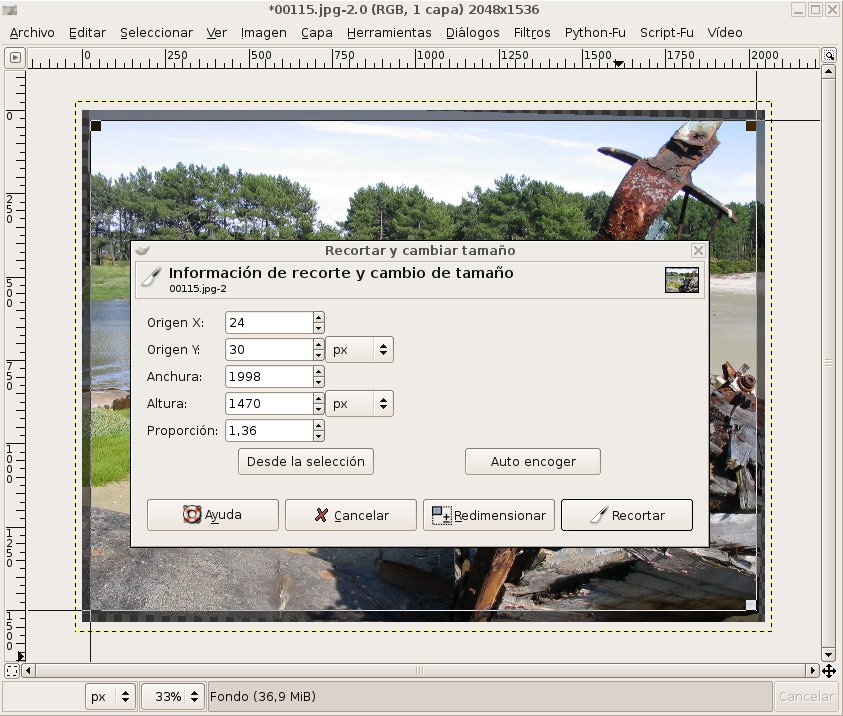Click the Proporción input field
This screenshot has width=843, height=716.
(x=269, y=431)
